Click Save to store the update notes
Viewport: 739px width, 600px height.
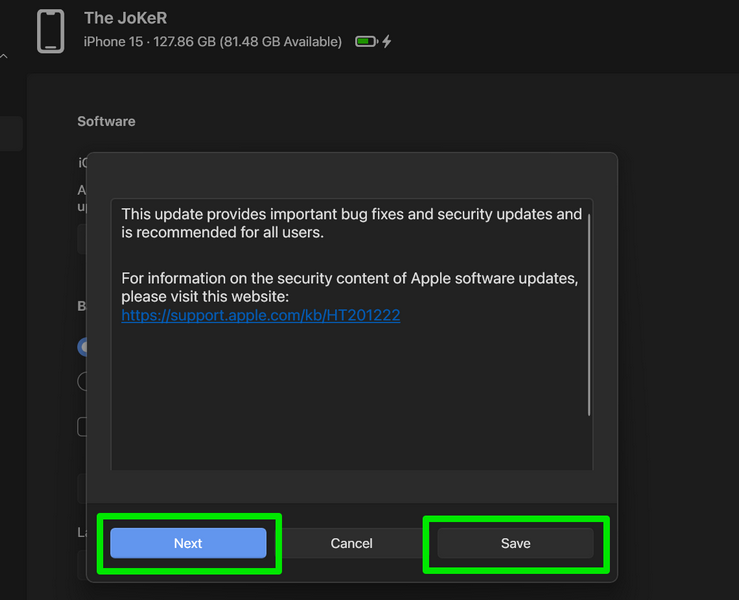point(515,543)
